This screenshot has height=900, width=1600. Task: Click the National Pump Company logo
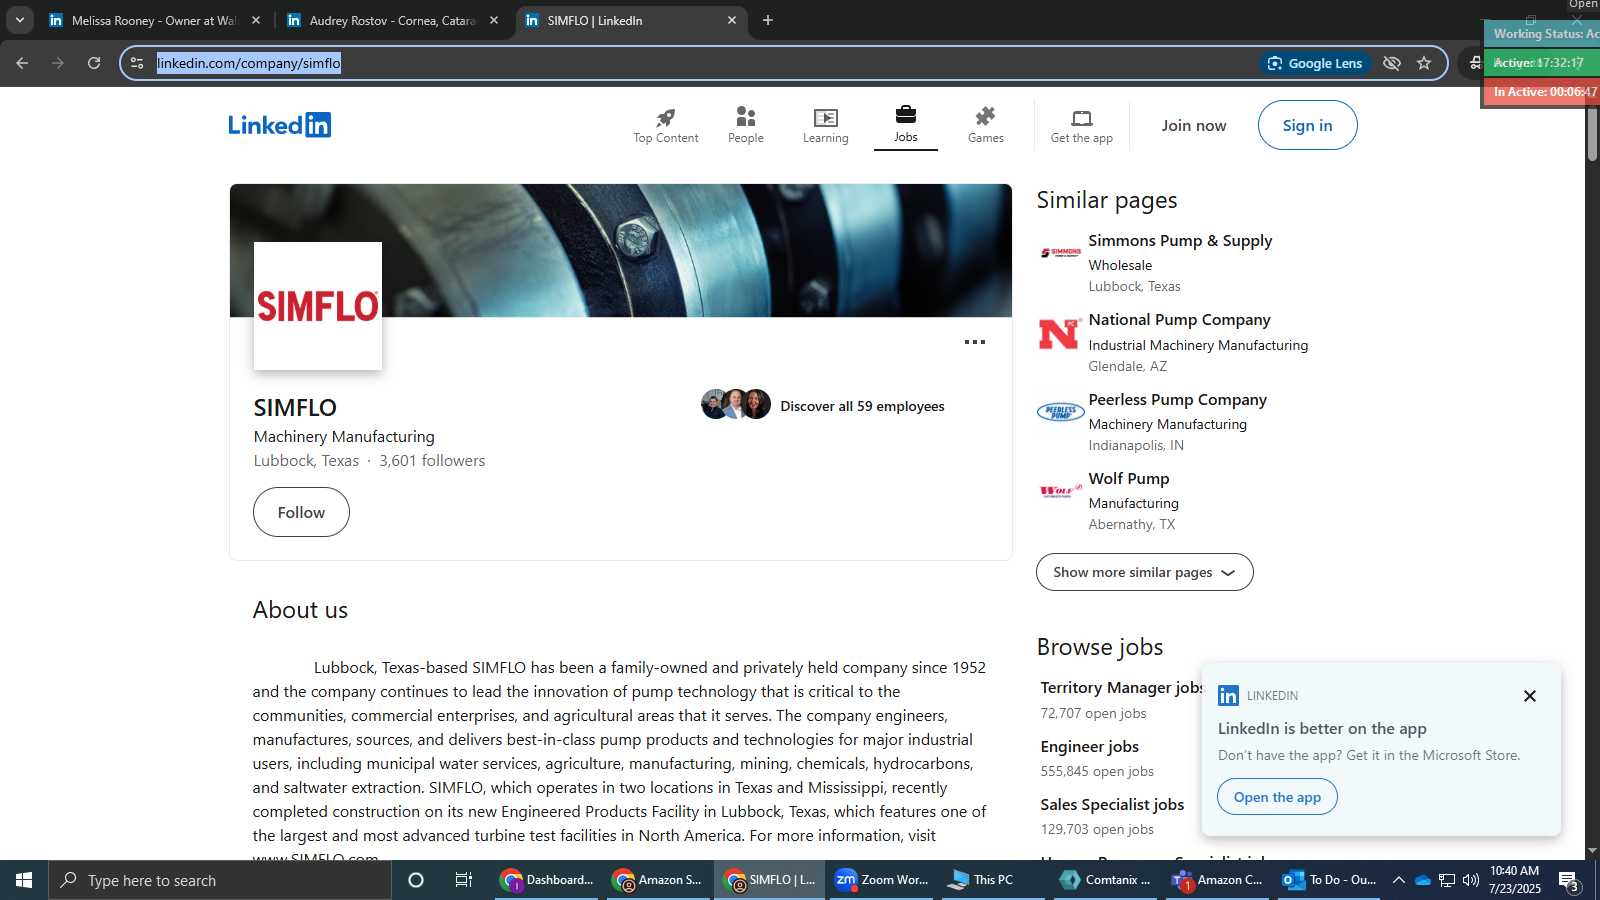[1060, 334]
